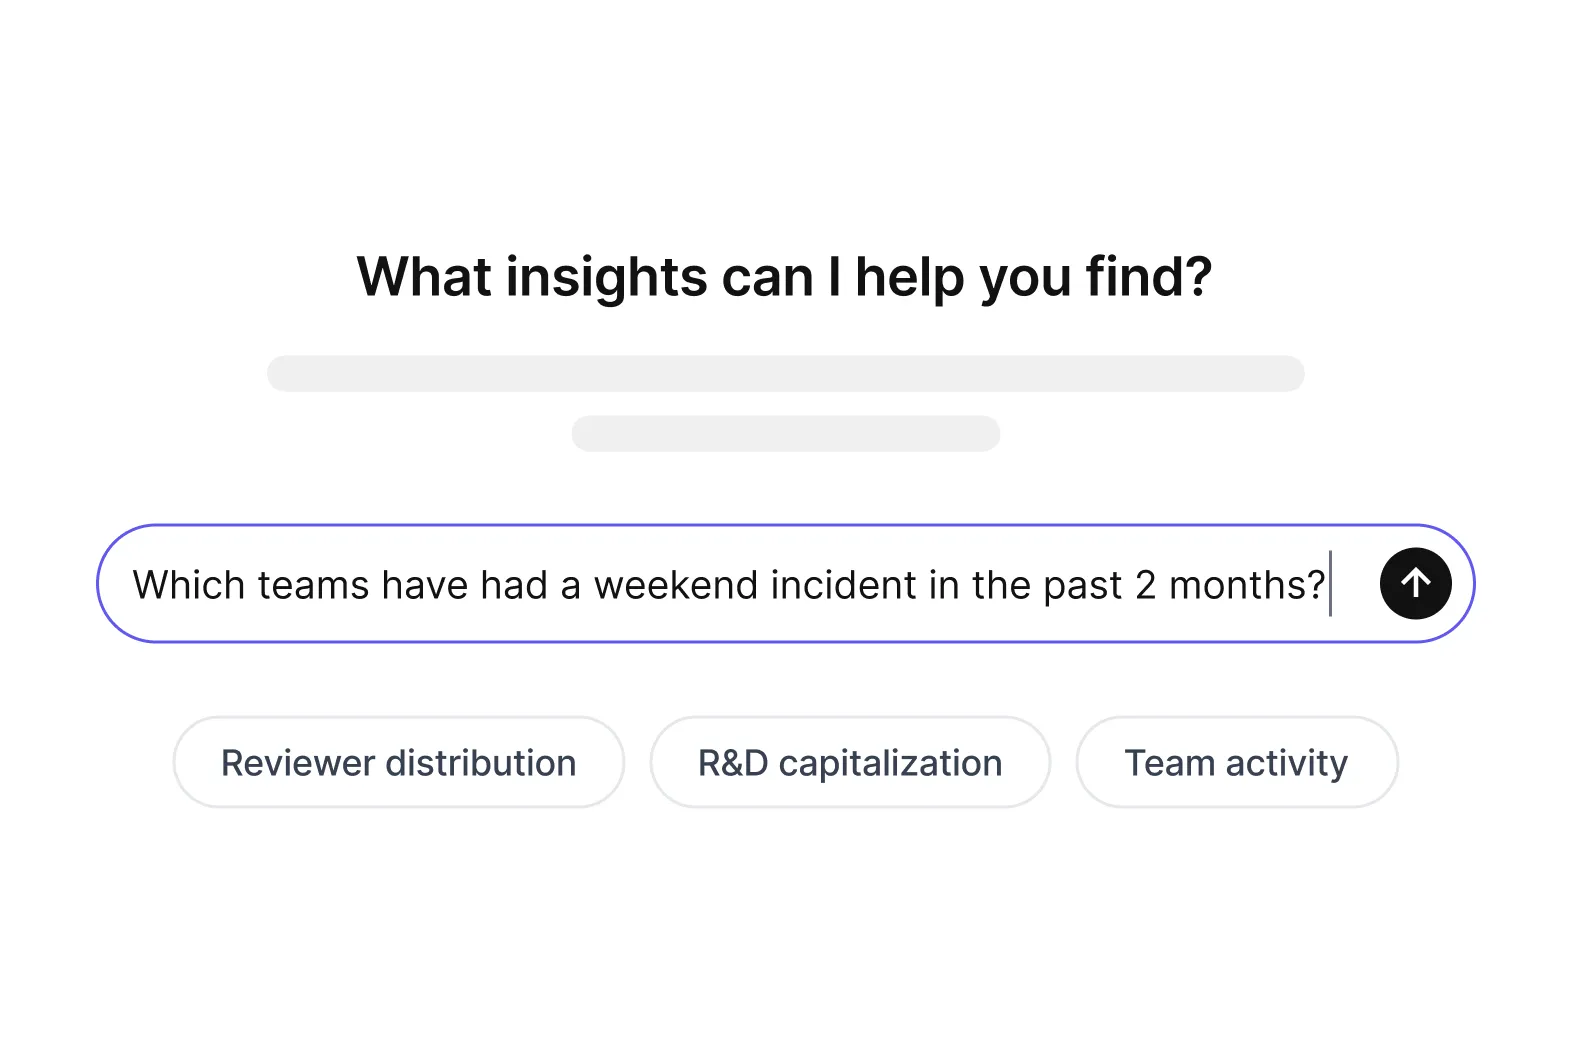Screen dimensions: 1572x1050
Task: Click the short gray placeholder bar
Action: [x=785, y=433]
